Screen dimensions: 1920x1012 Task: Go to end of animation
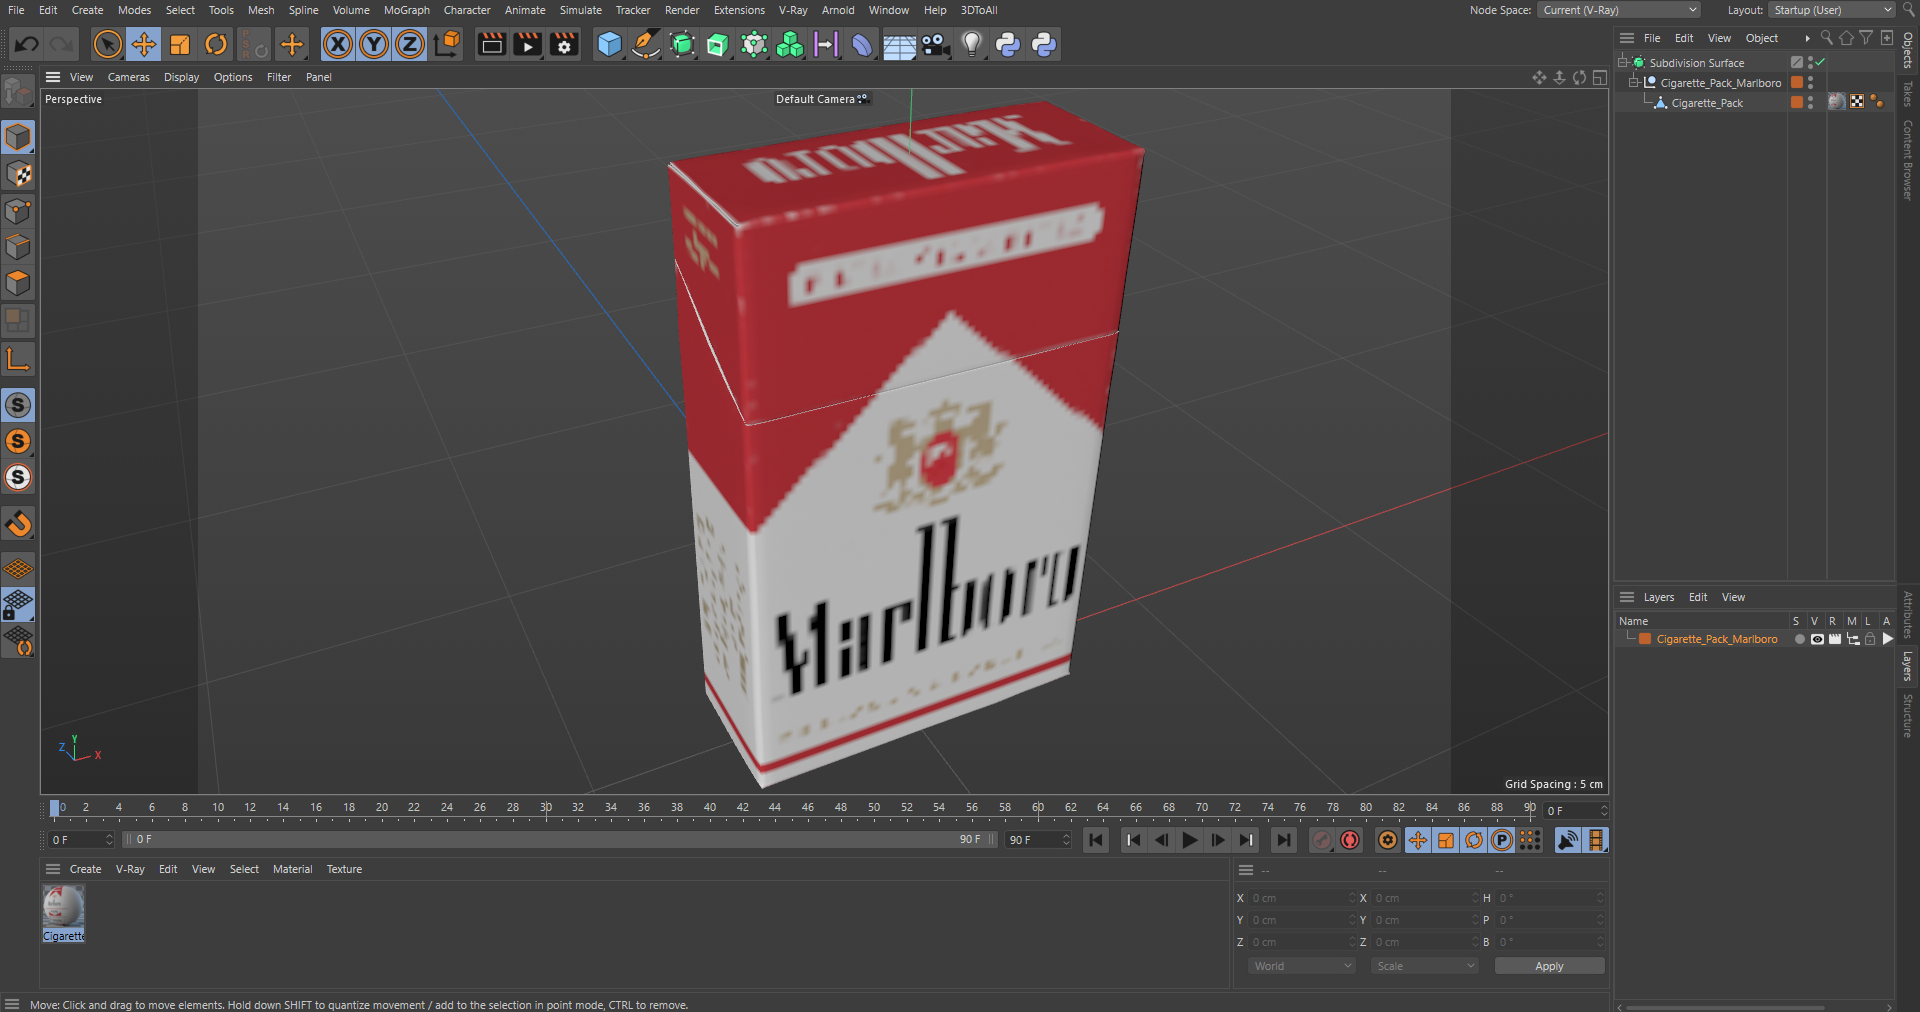1283,840
